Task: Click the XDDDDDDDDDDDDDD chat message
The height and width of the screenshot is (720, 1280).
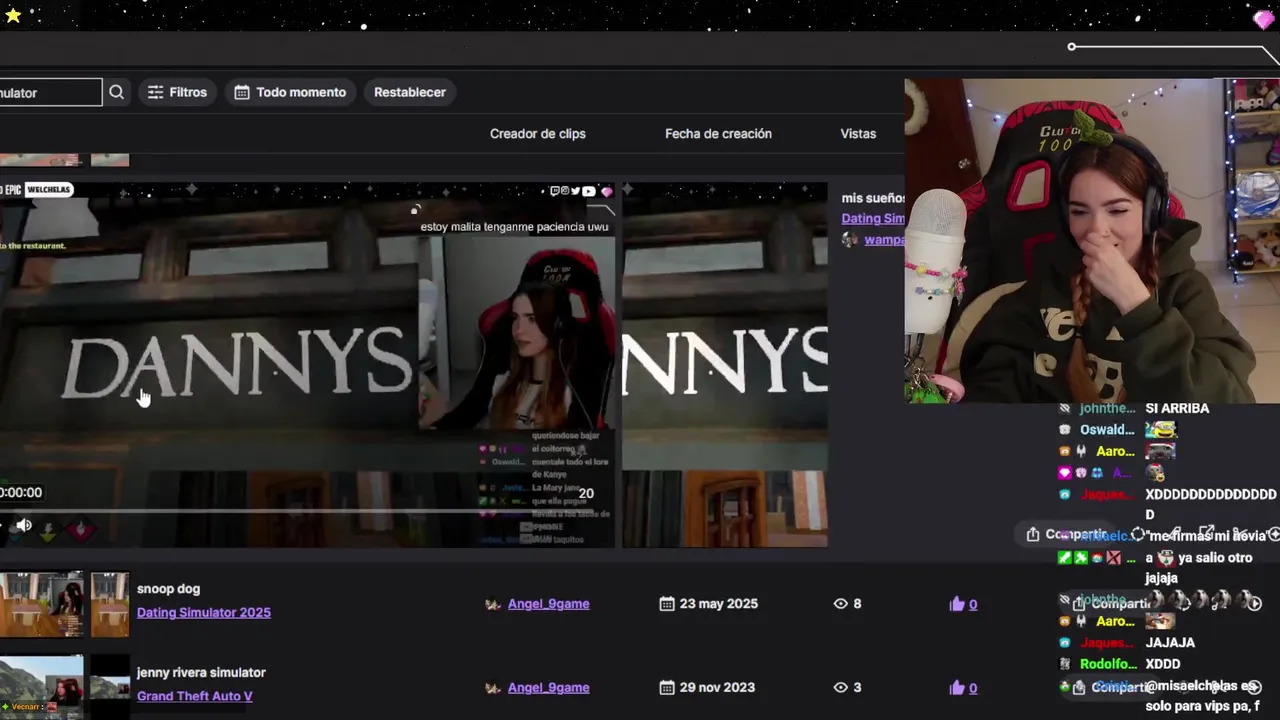Action: 1210,503
